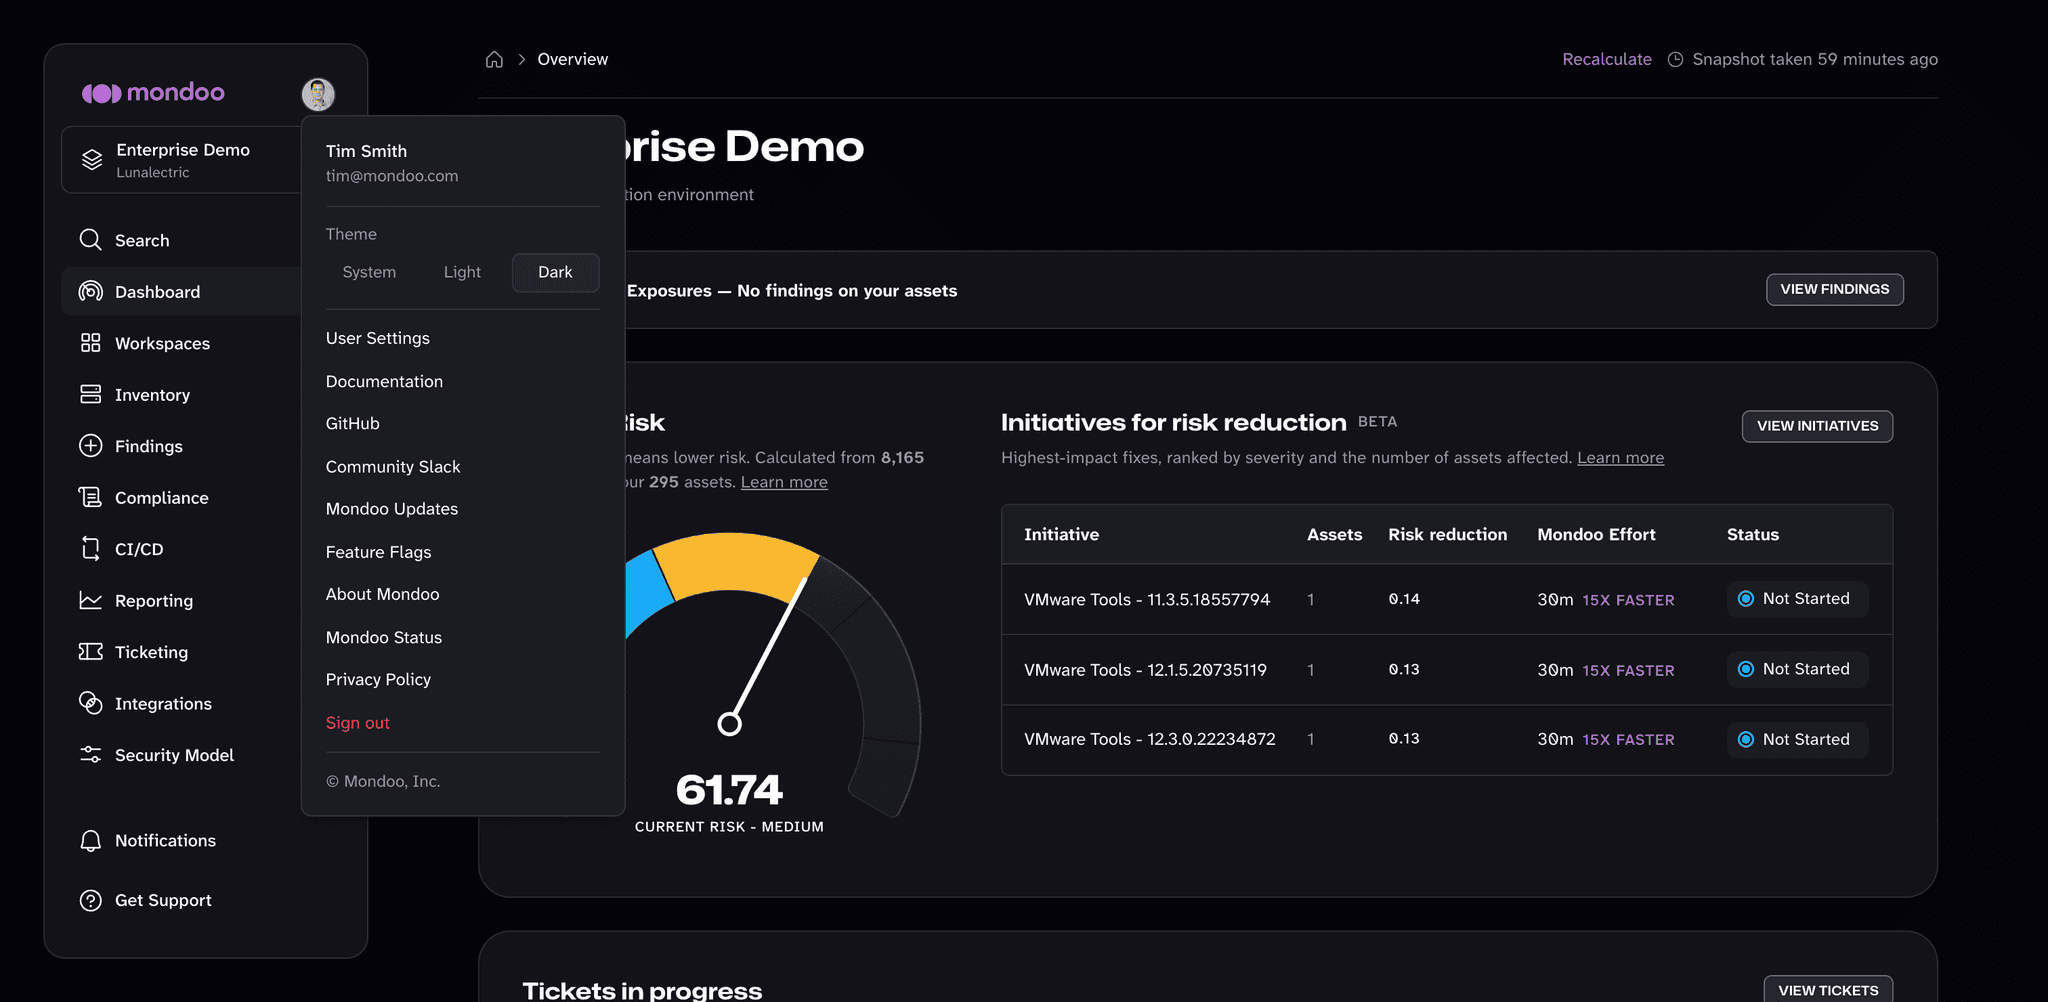Click the Compliance scroll icon

pyautogui.click(x=90, y=497)
